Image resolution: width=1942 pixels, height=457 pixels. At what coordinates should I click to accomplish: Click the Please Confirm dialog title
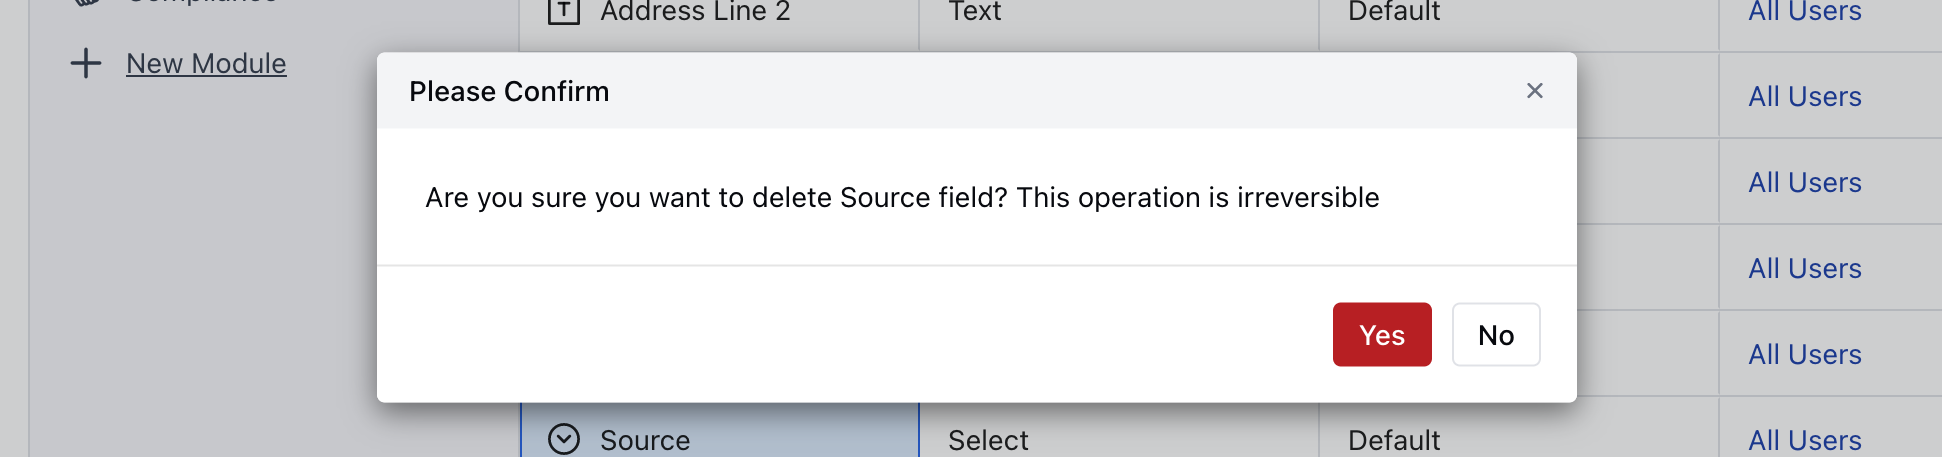point(509,91)
